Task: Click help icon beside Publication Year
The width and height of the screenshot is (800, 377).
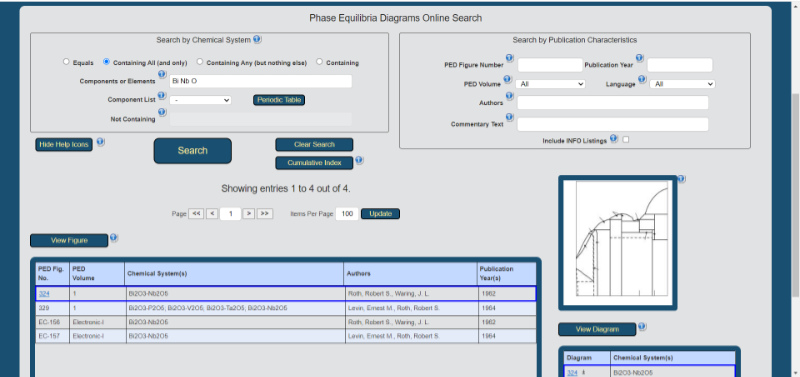Action: tap(639, 58)
